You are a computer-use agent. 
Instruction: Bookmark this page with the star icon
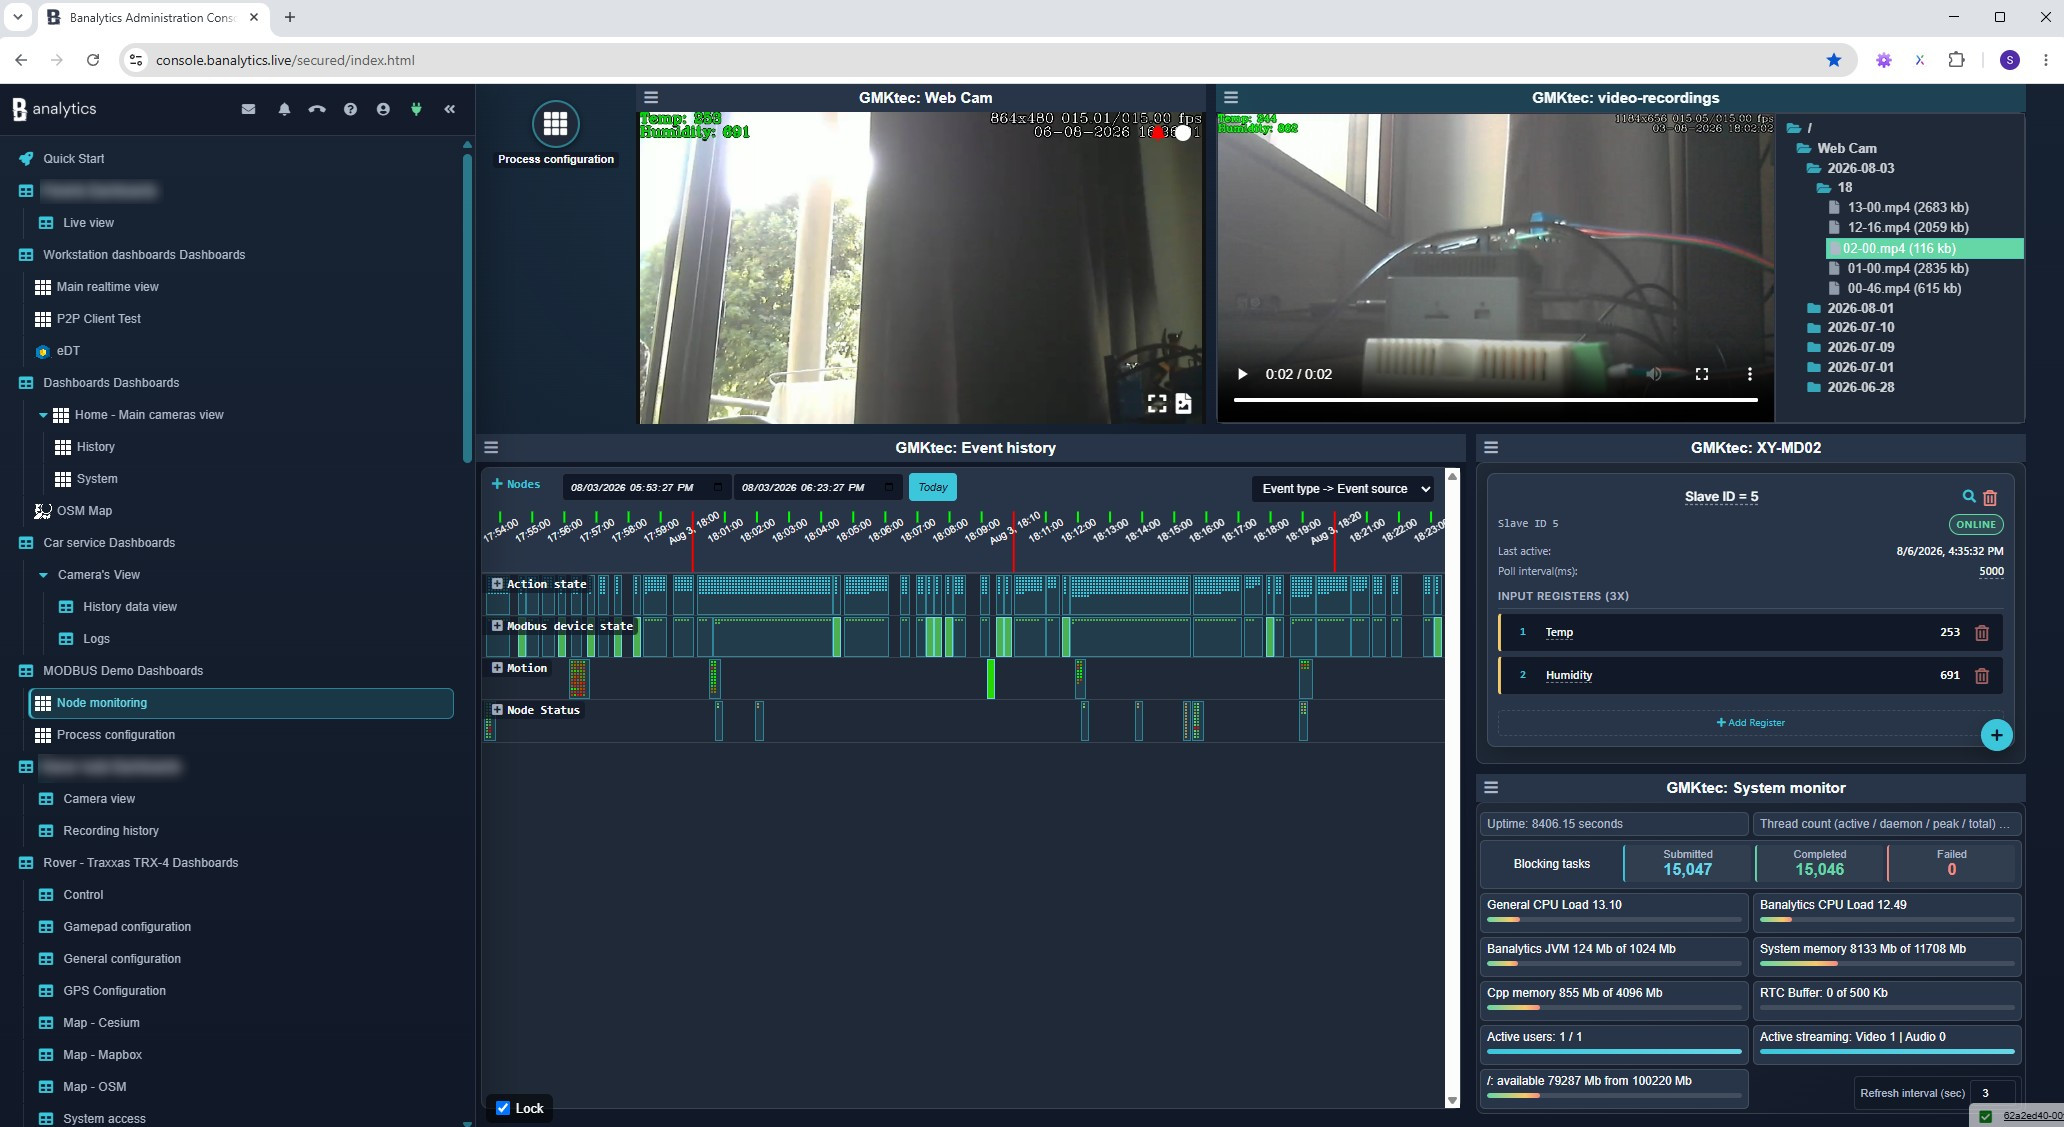[1834, 60]
